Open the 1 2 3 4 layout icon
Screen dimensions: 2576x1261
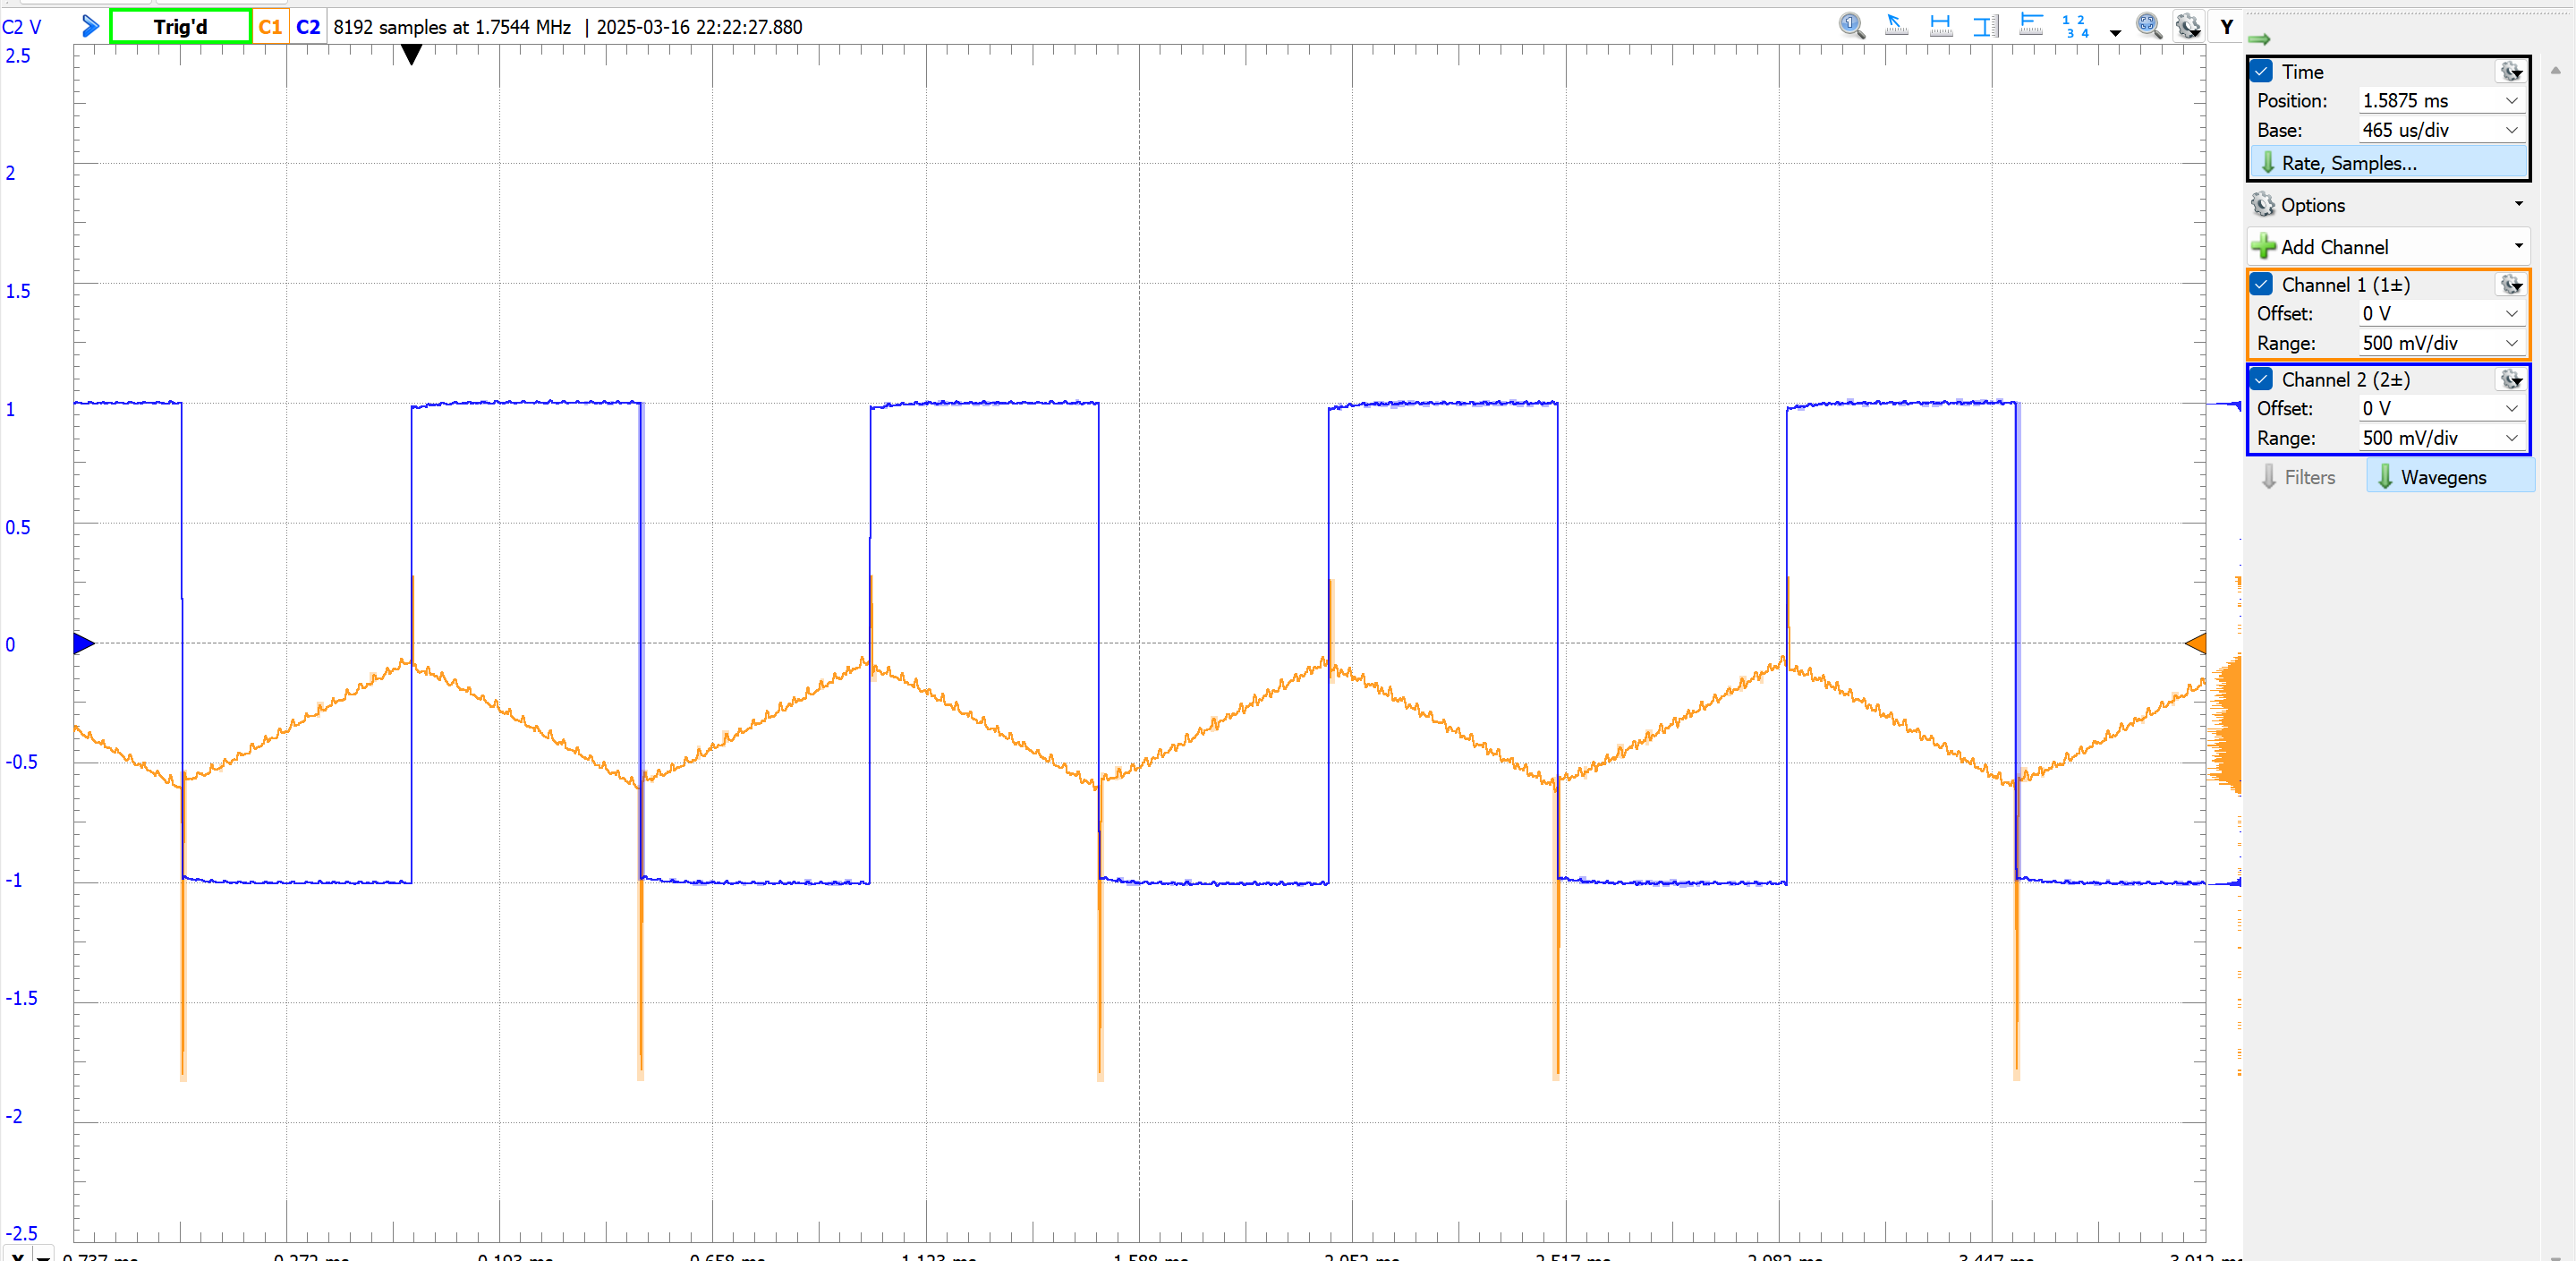(2075, 26)
